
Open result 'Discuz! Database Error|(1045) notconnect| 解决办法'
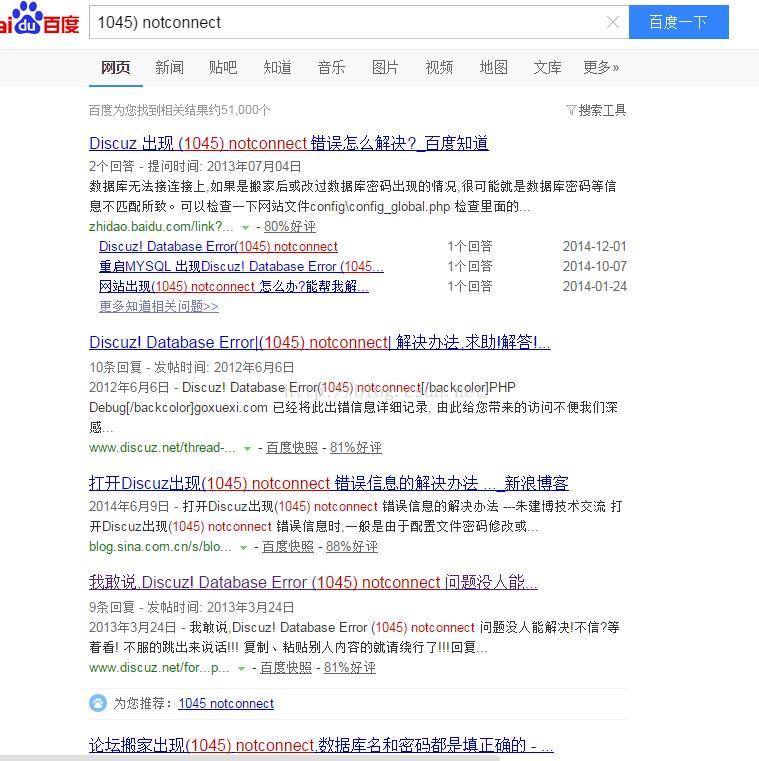tap(320, 342)
